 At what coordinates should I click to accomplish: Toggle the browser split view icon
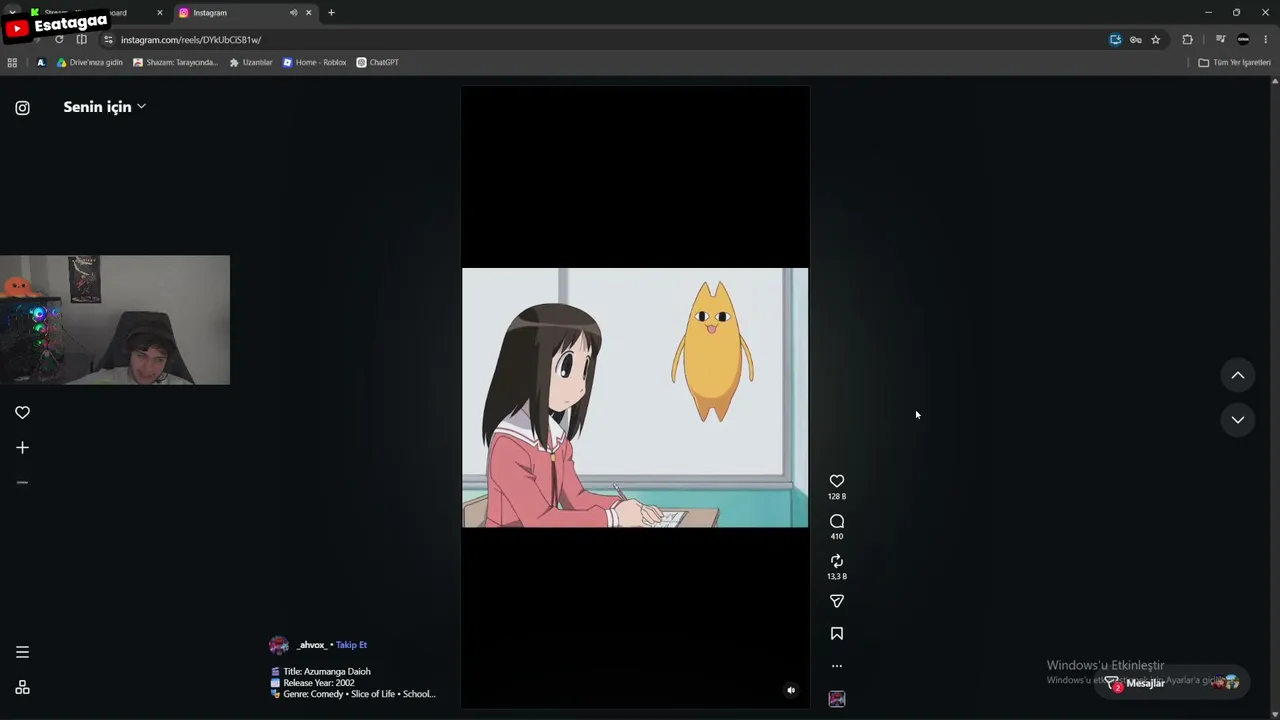pyautogui.click(x=82, y=40)
